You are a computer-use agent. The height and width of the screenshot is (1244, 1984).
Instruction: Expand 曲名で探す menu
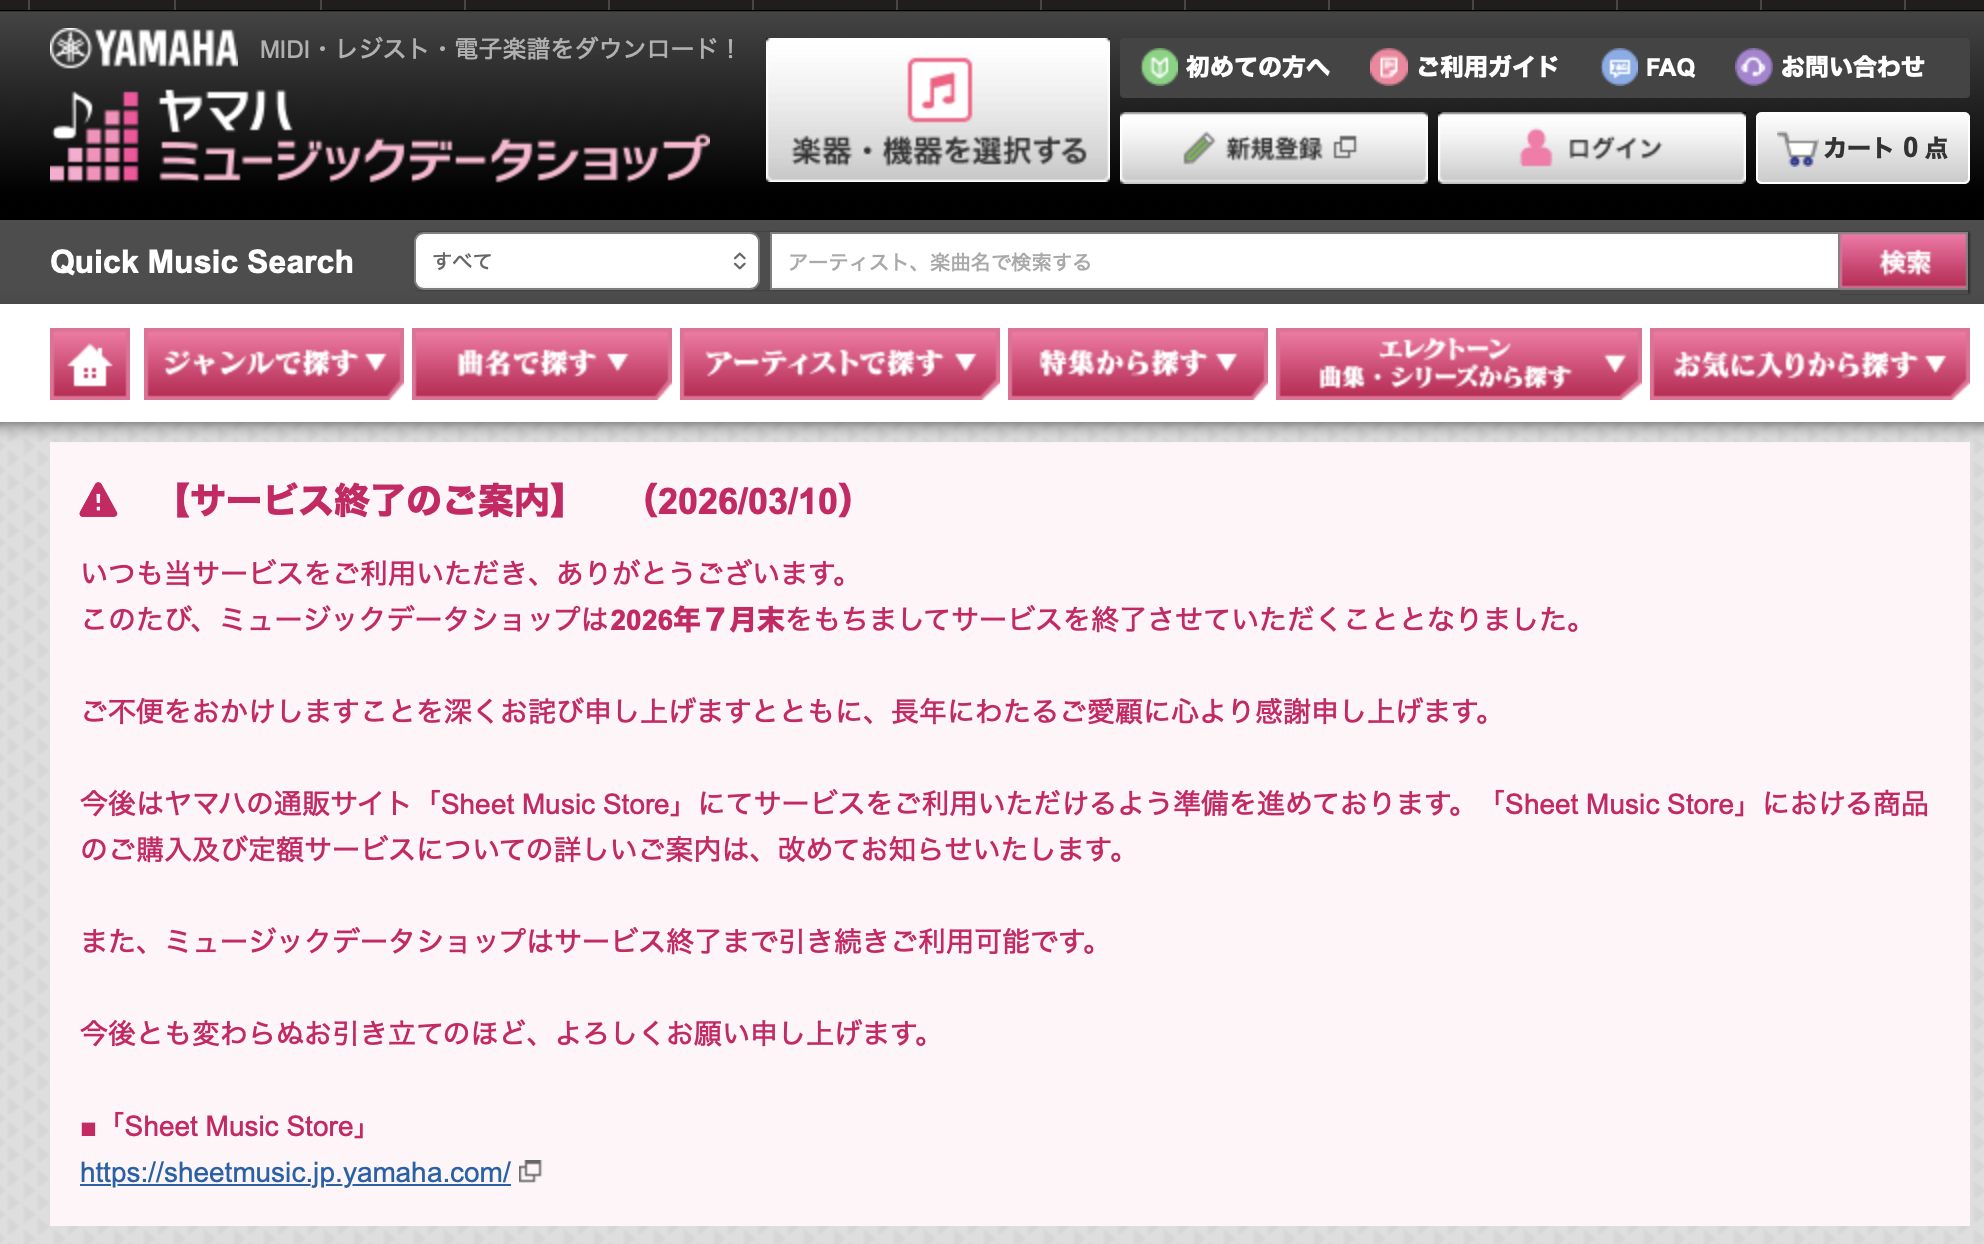click(542, 364)
